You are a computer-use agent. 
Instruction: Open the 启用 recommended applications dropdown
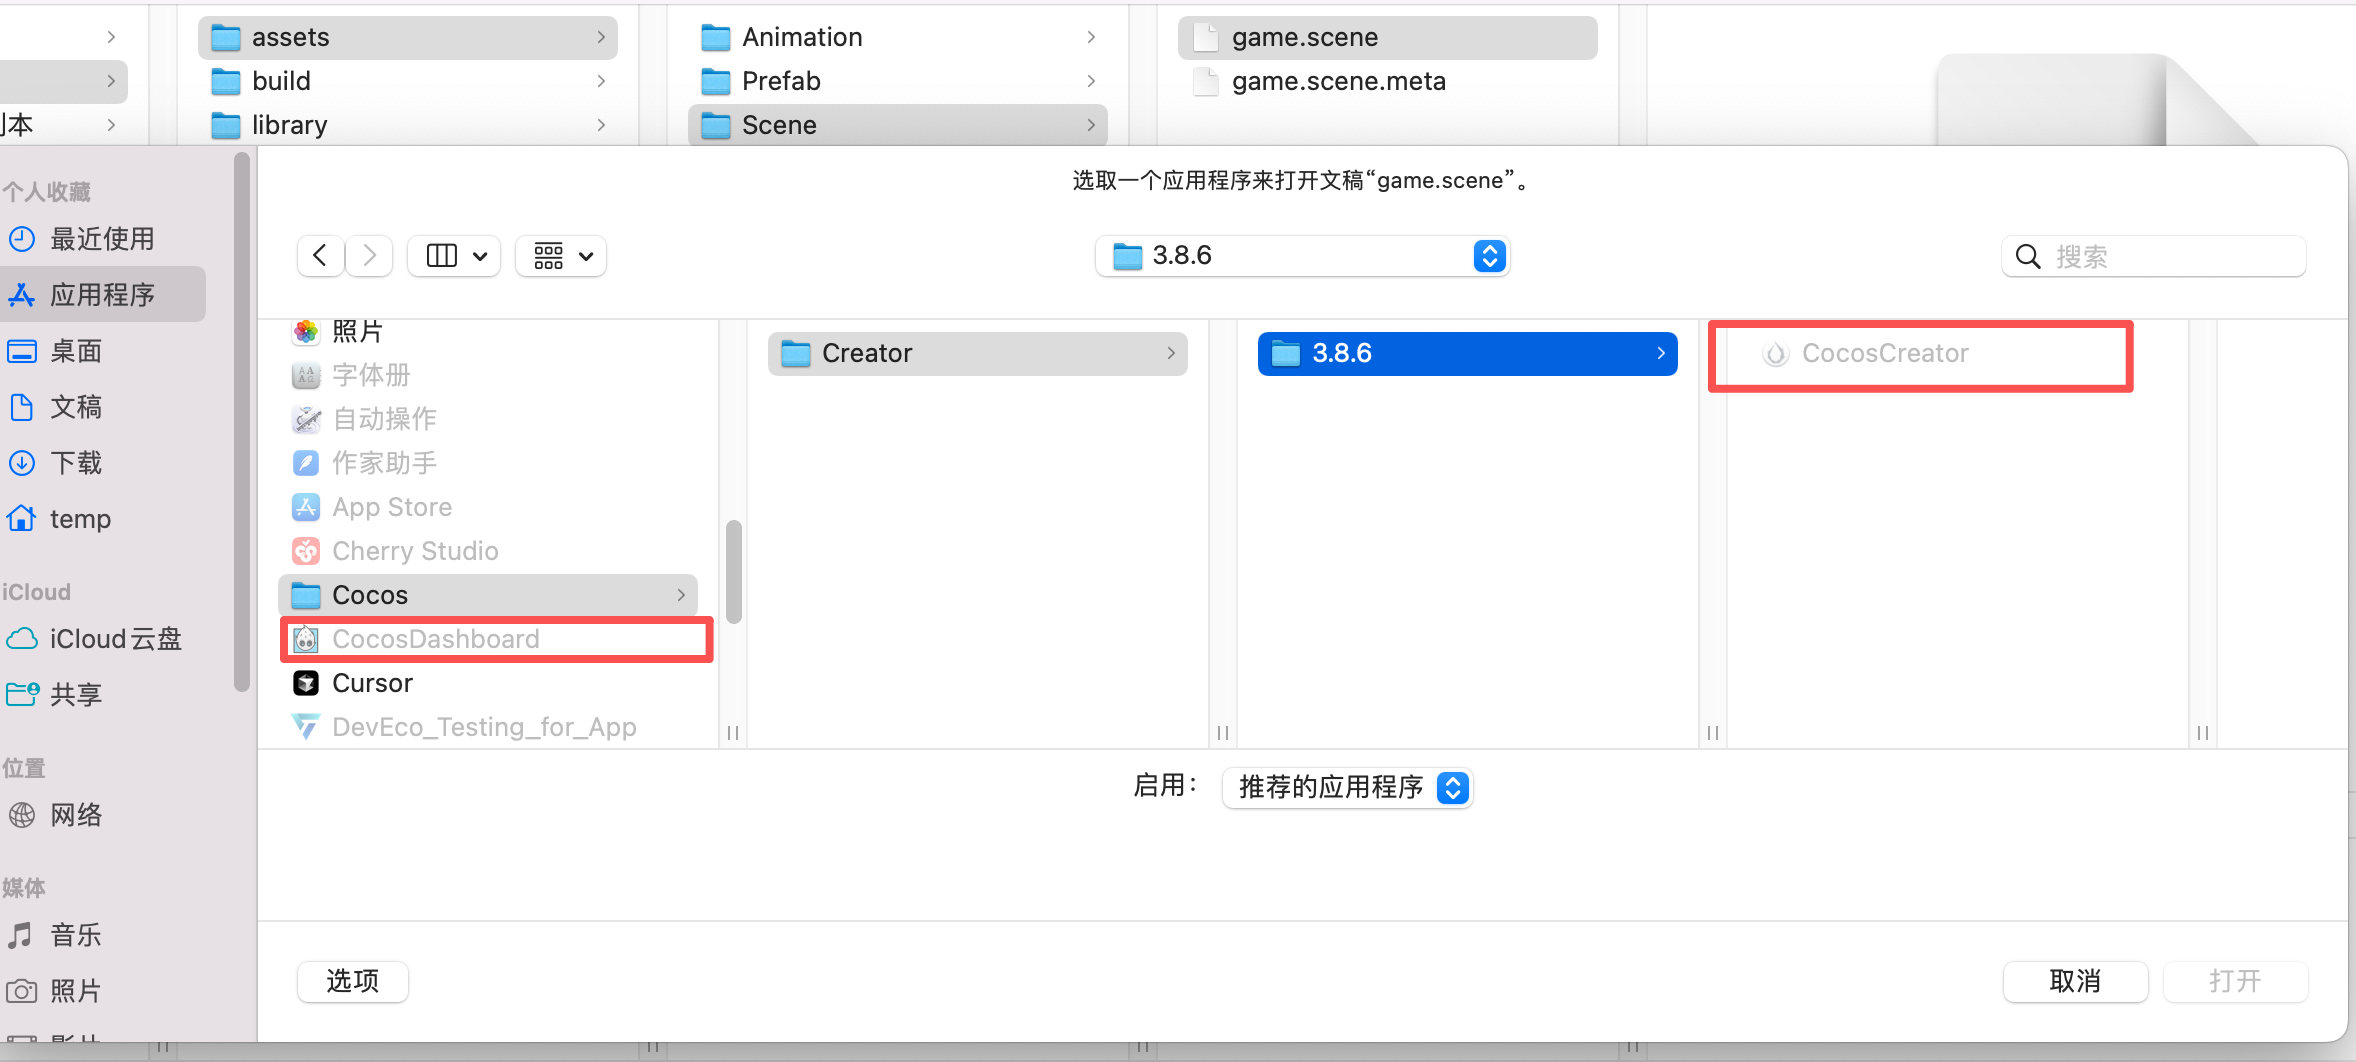point(1347,788)
